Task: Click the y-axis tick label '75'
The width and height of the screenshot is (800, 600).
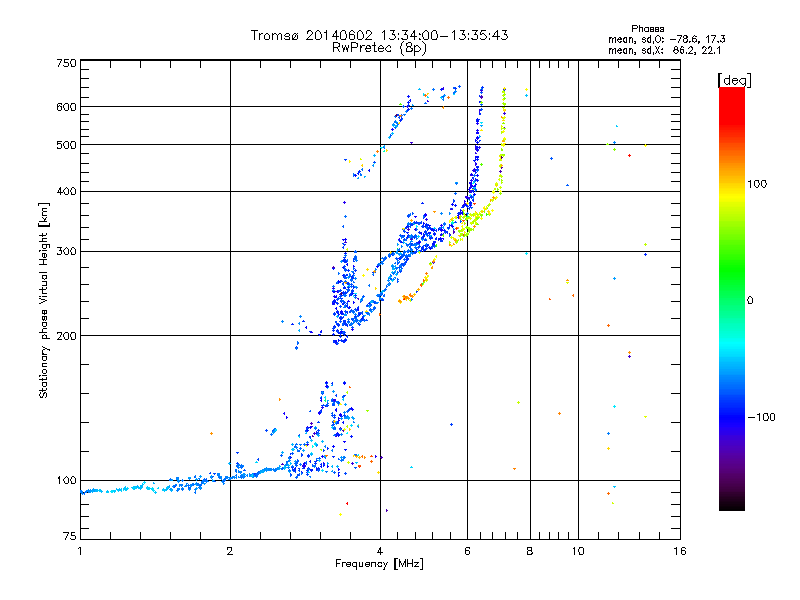Action: pos(70,536)
